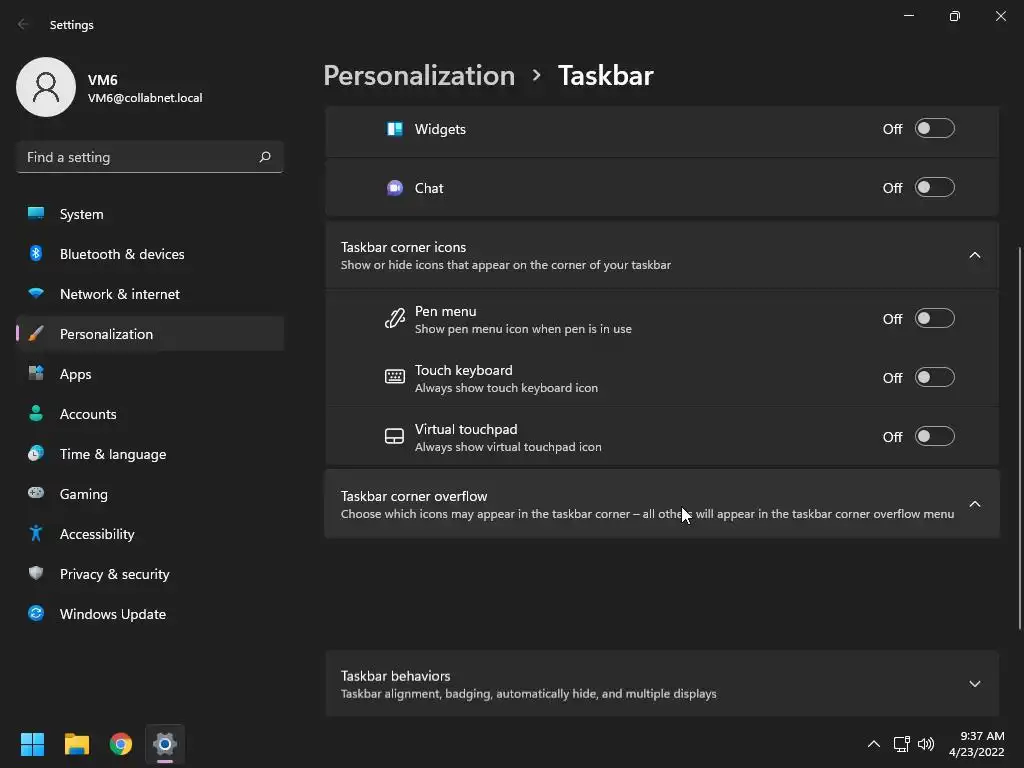Click the volume speaker icon in system tray
This screenshot has width=1024, height=768.
(926, 744)
